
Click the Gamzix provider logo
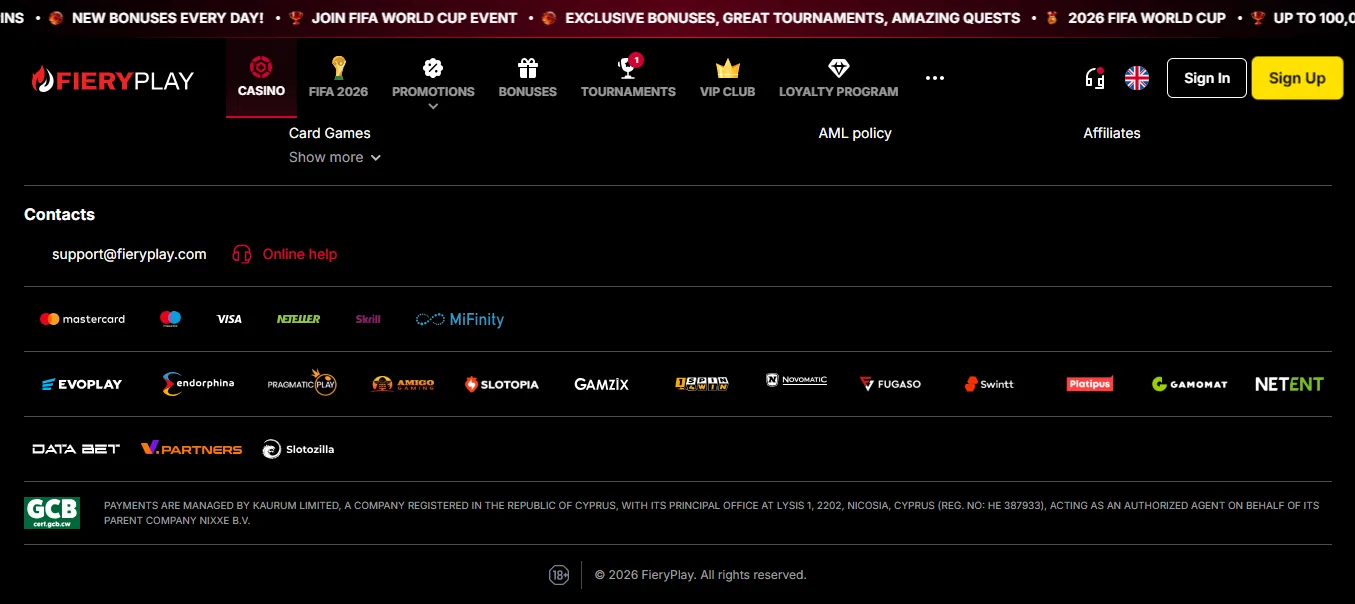pos(602,384)
